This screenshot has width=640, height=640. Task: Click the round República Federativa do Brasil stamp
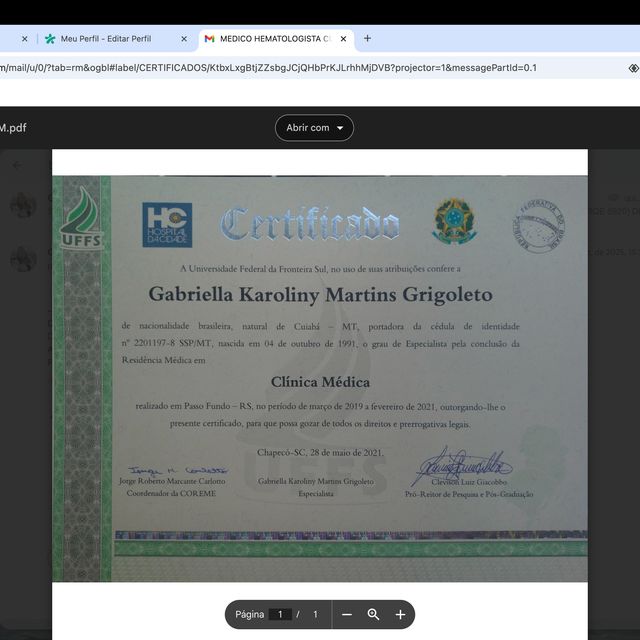coord(539,226)
